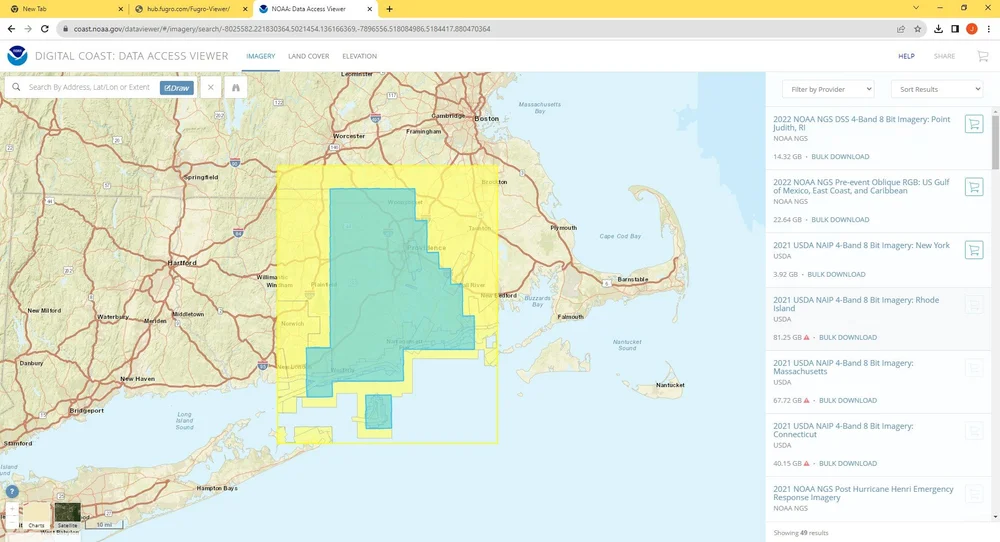Open 2022 Pre-event Oblique RGB result title
Image resolution: width=1000 pixels, height=542 pixels.
pyautogui.click(x=862, y=186)
